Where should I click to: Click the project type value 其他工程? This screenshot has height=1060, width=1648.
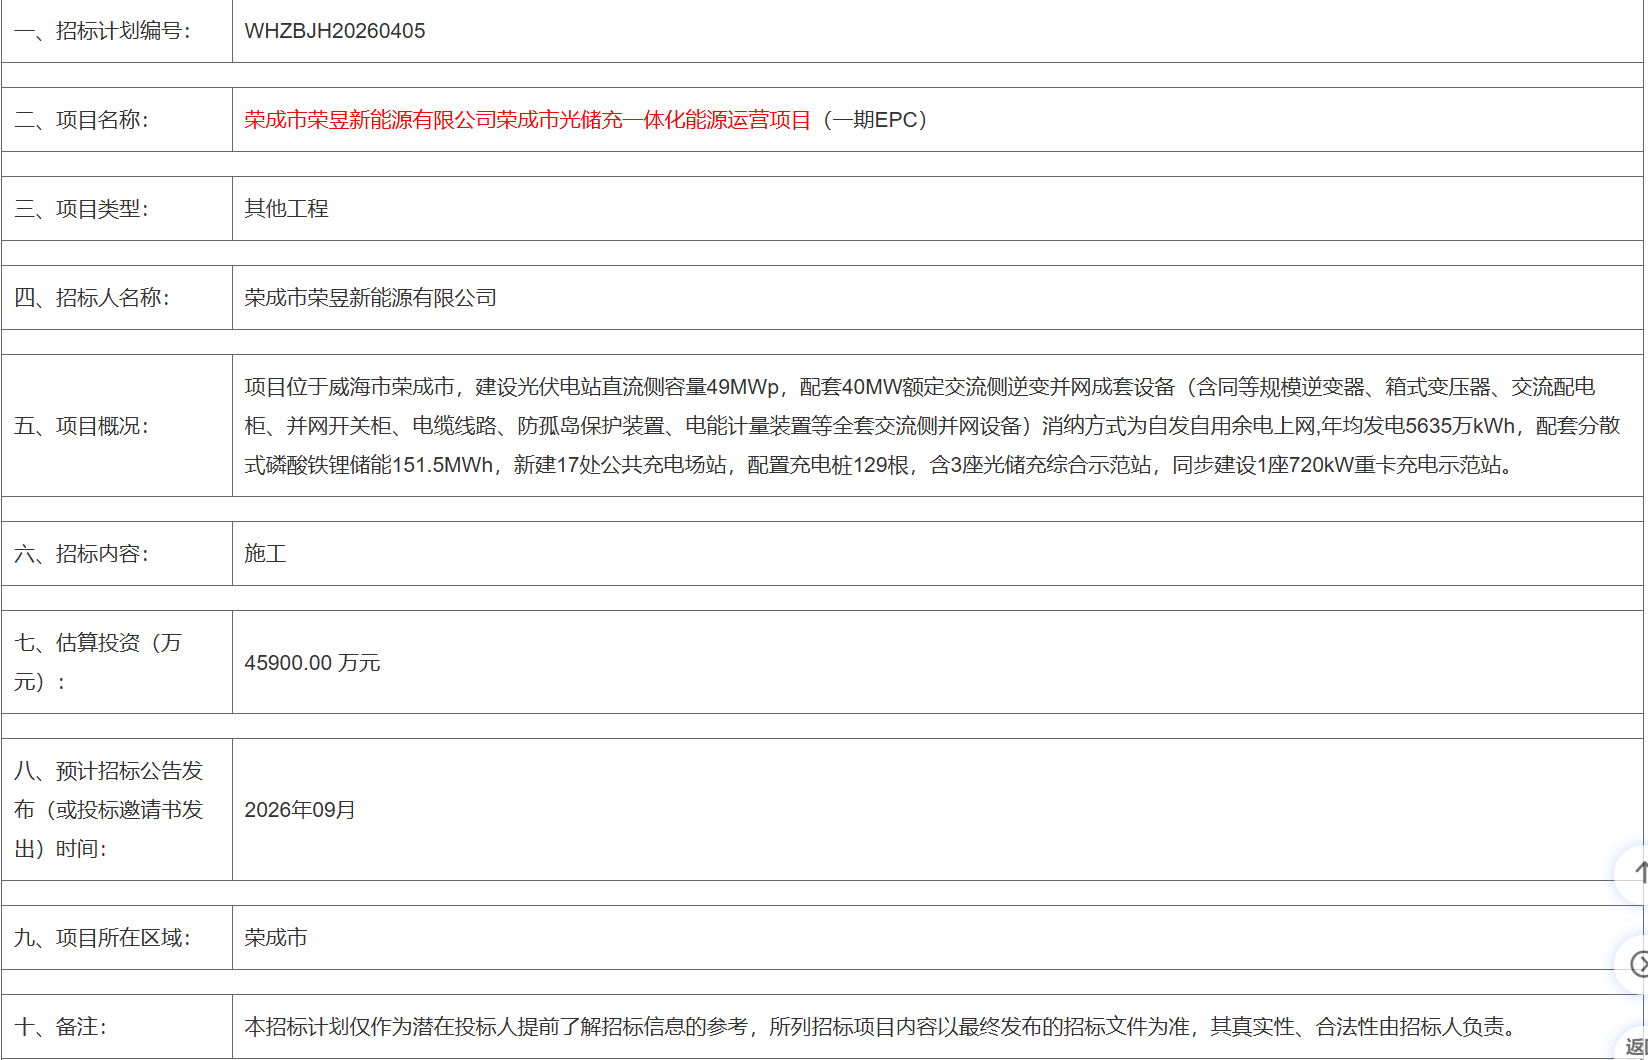coord(287,209)
